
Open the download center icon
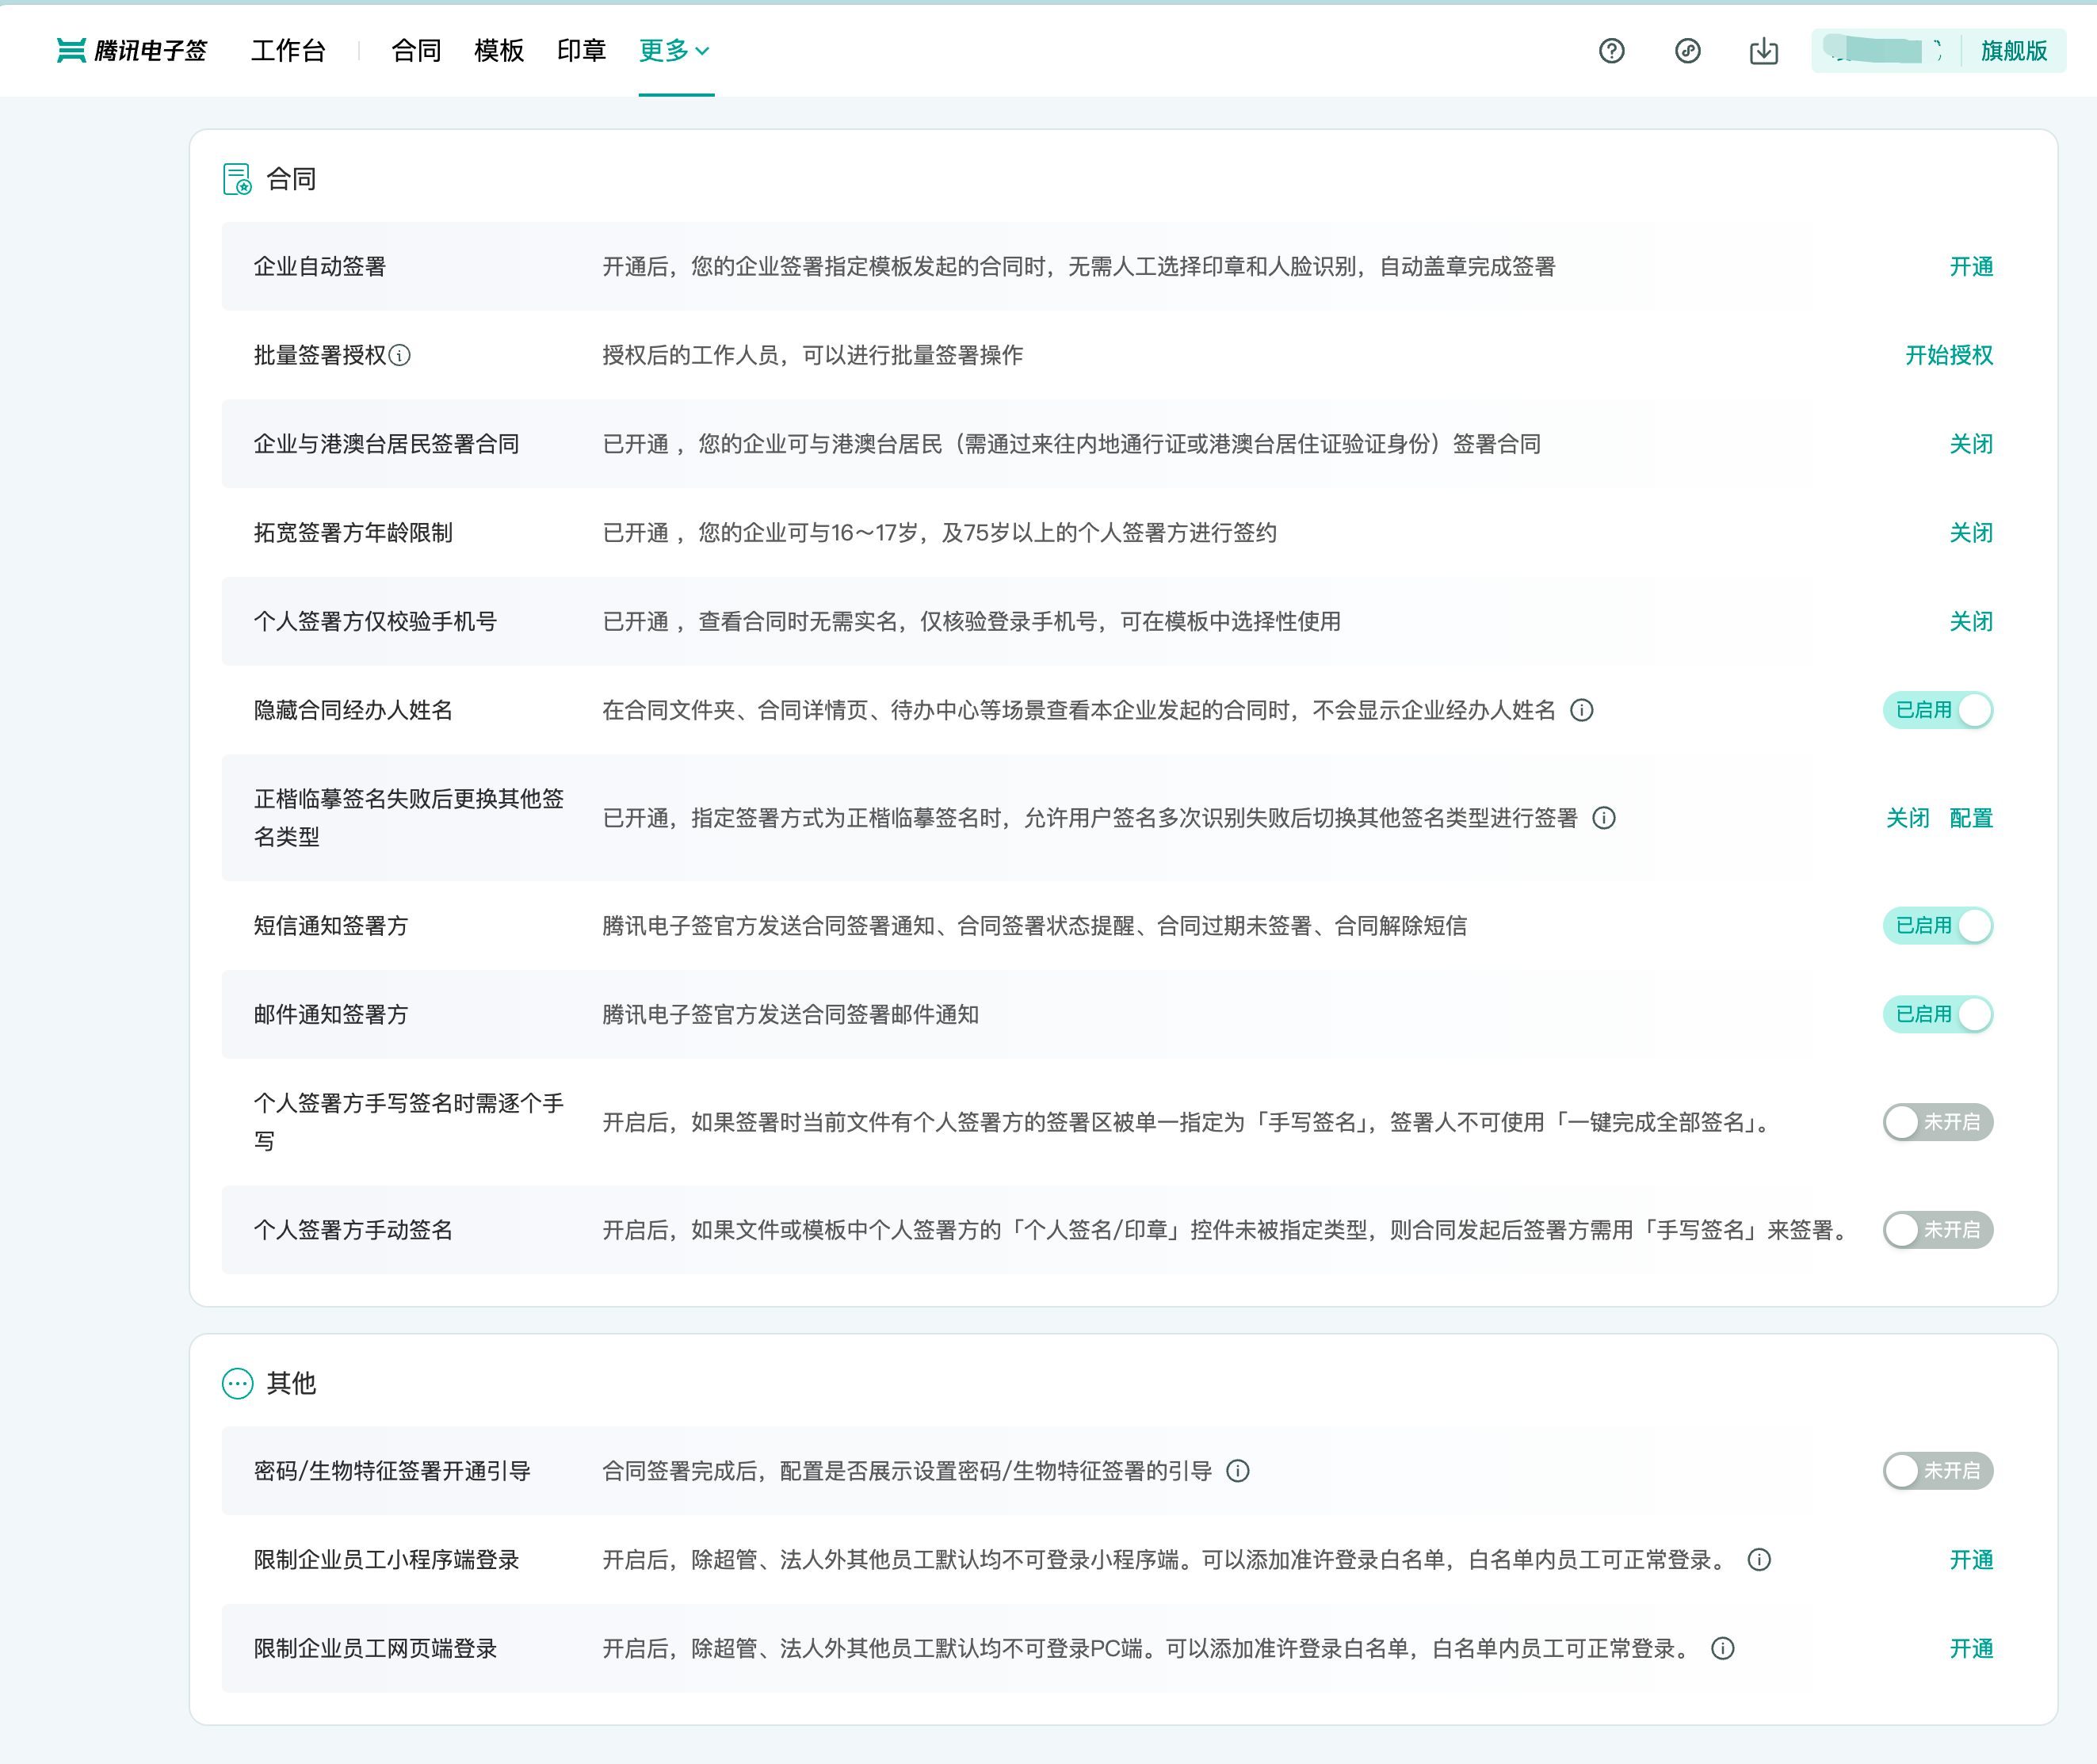[1763, 51]
